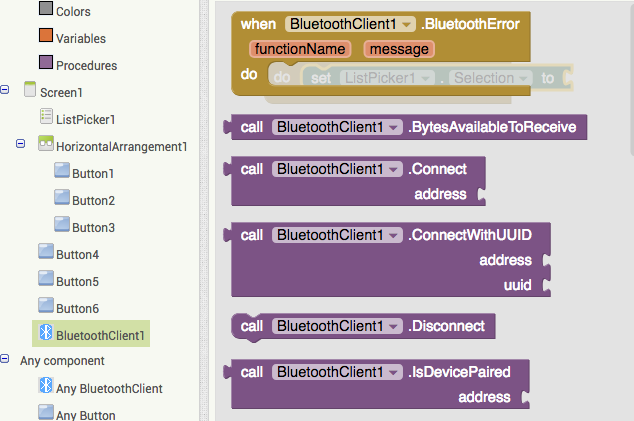Click the HorizontalArrangement1 layout icon
The width and height of the screenshot is (634, 421).
tap(46, 145)
